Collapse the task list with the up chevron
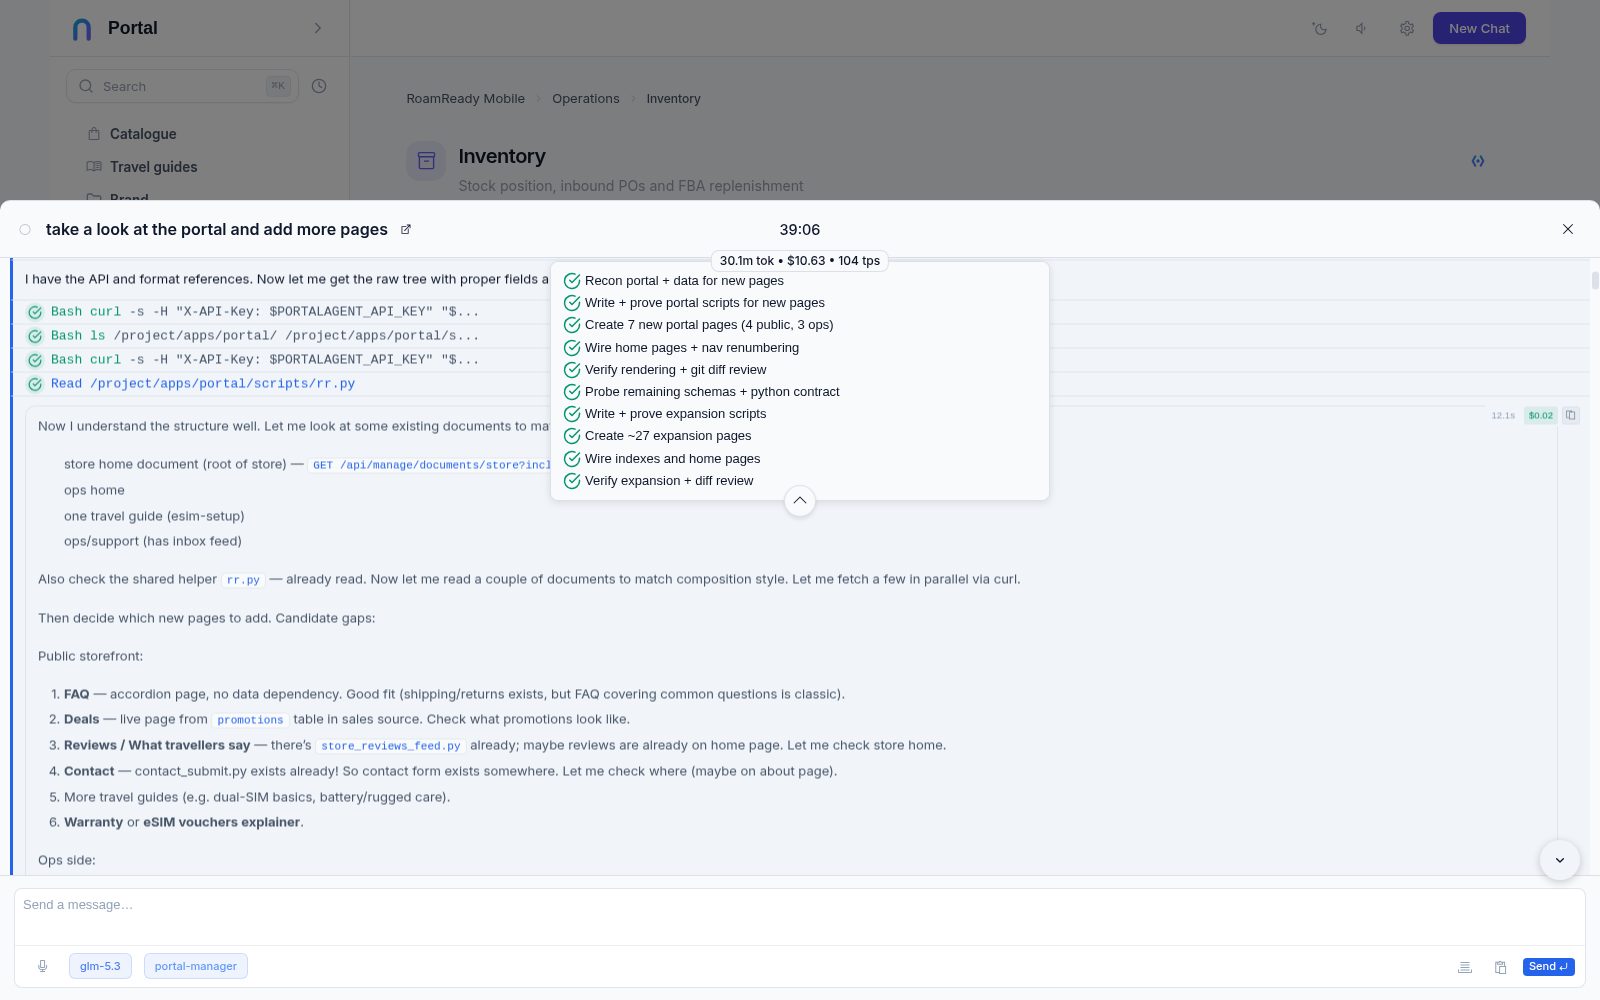Viewport: 1600px width, 1000px height. 800,500
